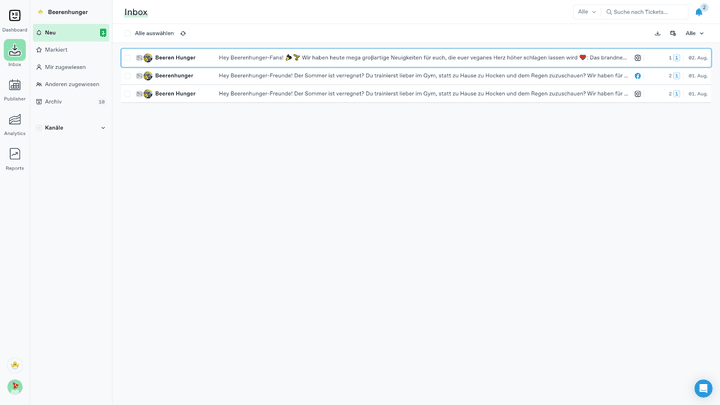The width and height of the screenshot is (720, 405).
Task: Select the Inbox icon in left rail
Action: coord(15,50)
